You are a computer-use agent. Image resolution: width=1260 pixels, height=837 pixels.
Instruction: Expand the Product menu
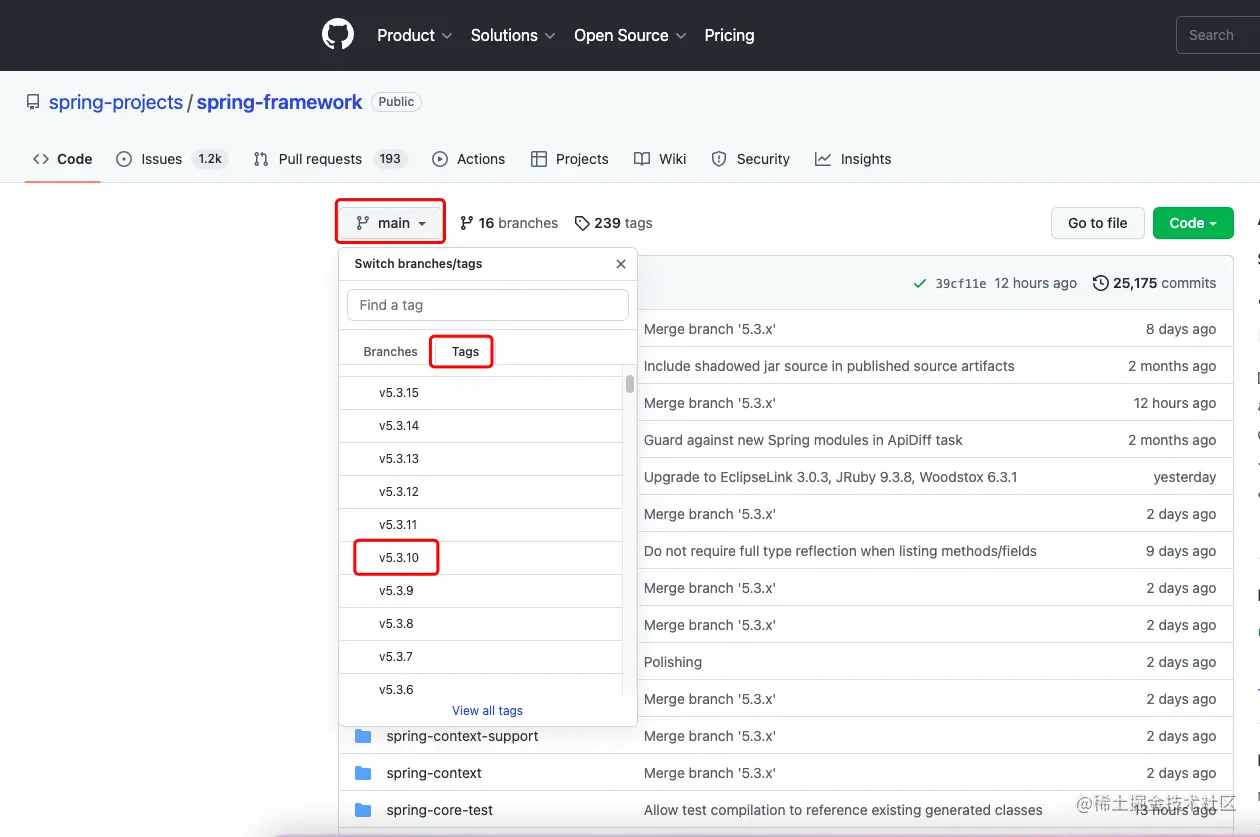tap(414, 35)
